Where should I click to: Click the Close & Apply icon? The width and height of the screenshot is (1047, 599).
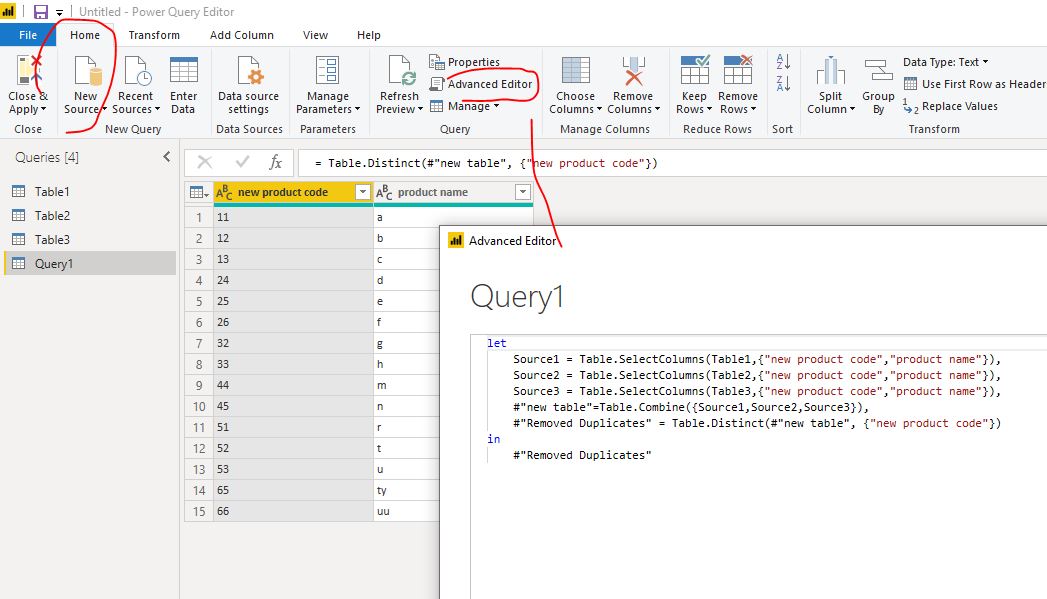[28, 70]
